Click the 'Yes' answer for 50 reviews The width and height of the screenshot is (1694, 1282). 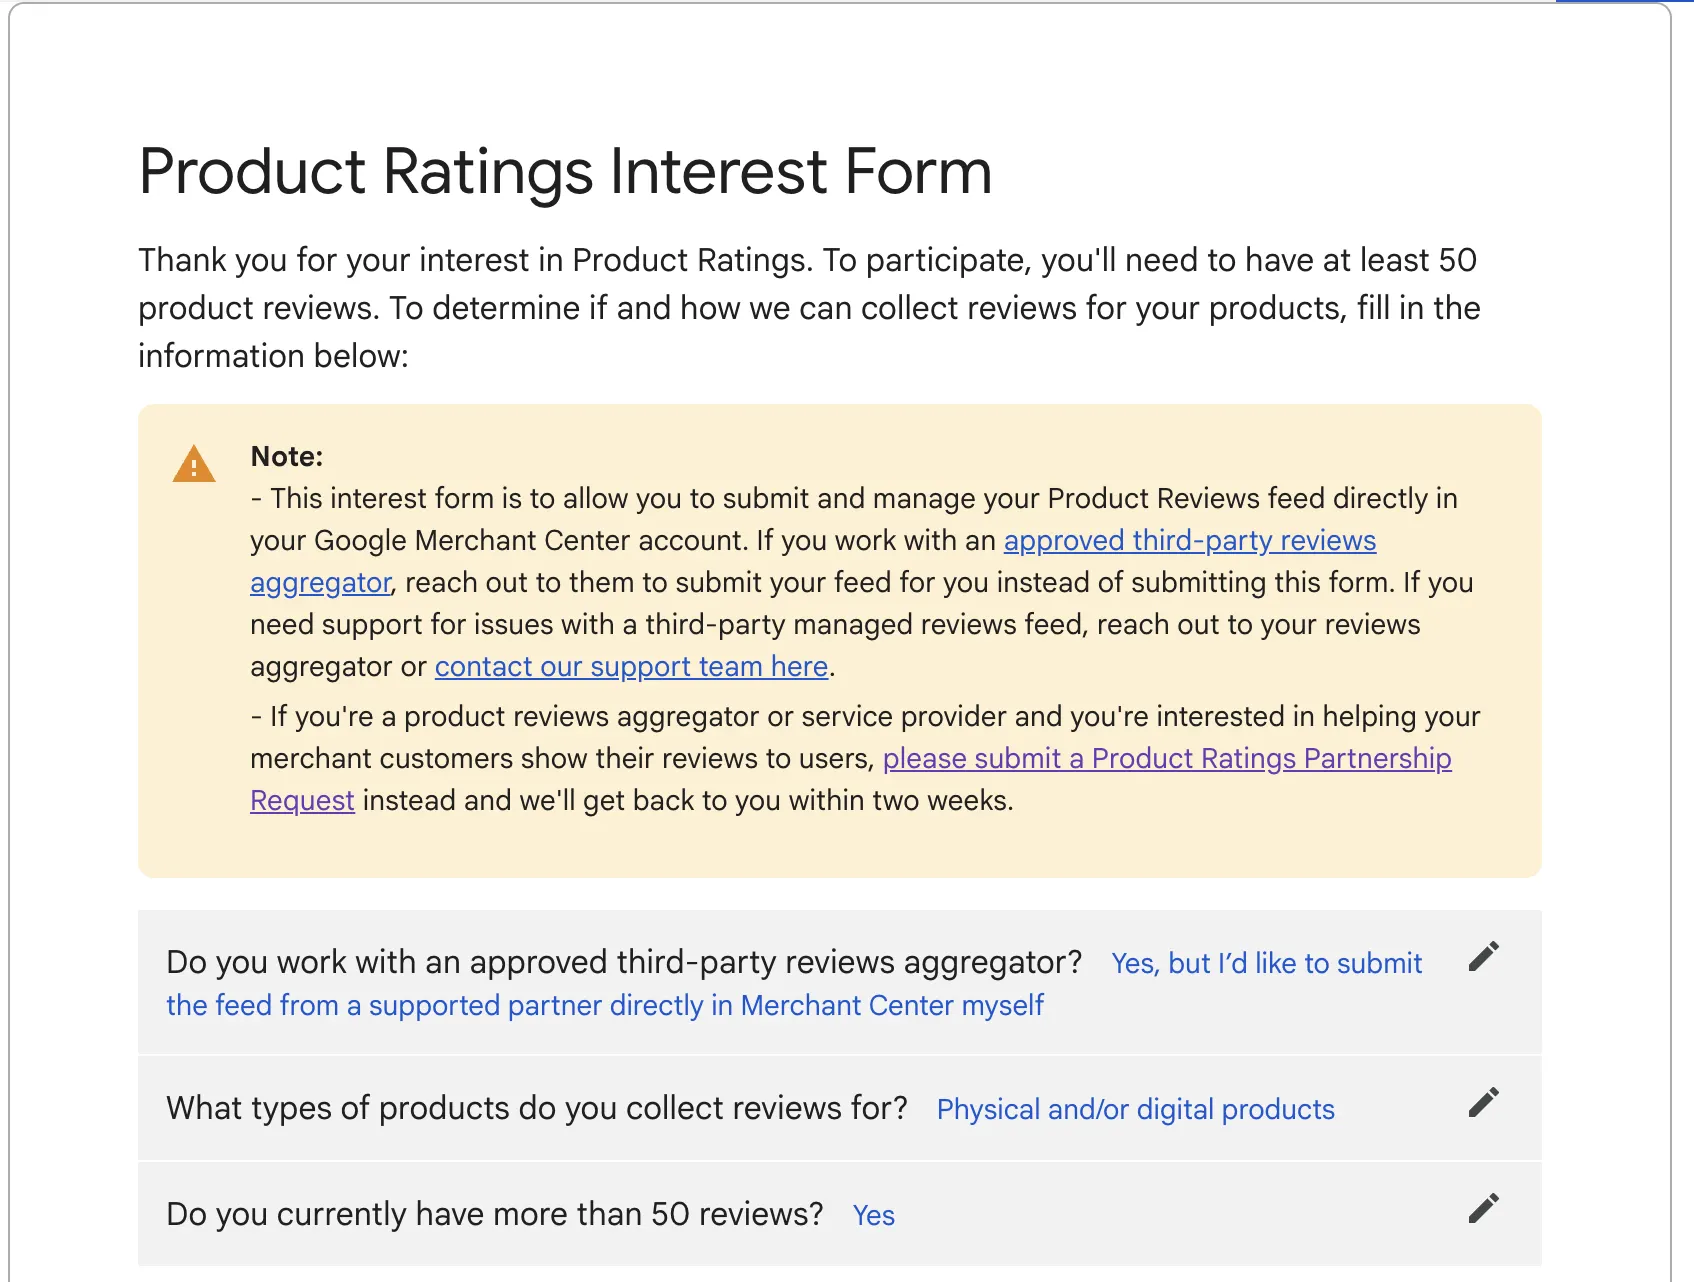click(x=873, y=1215)
